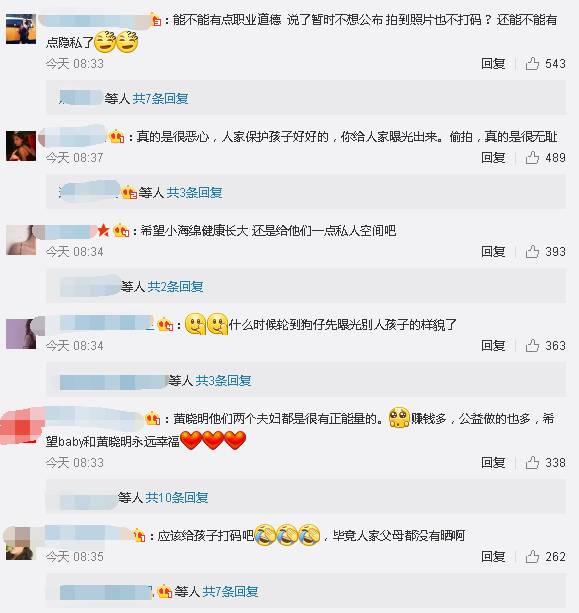The height and width of the screenshot is (613, 579).
Task: Reply to the 应该给孩子打码吧 comment
Action: tap(493, 556)
